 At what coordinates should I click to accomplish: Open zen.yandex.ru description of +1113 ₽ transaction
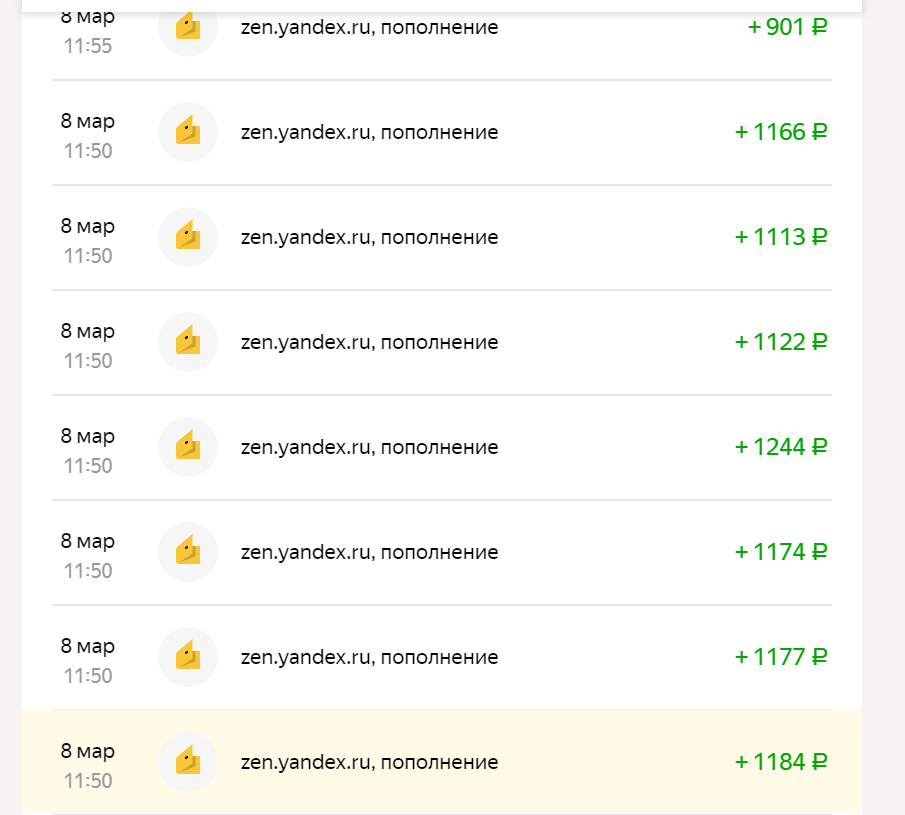tap(369, 237)
